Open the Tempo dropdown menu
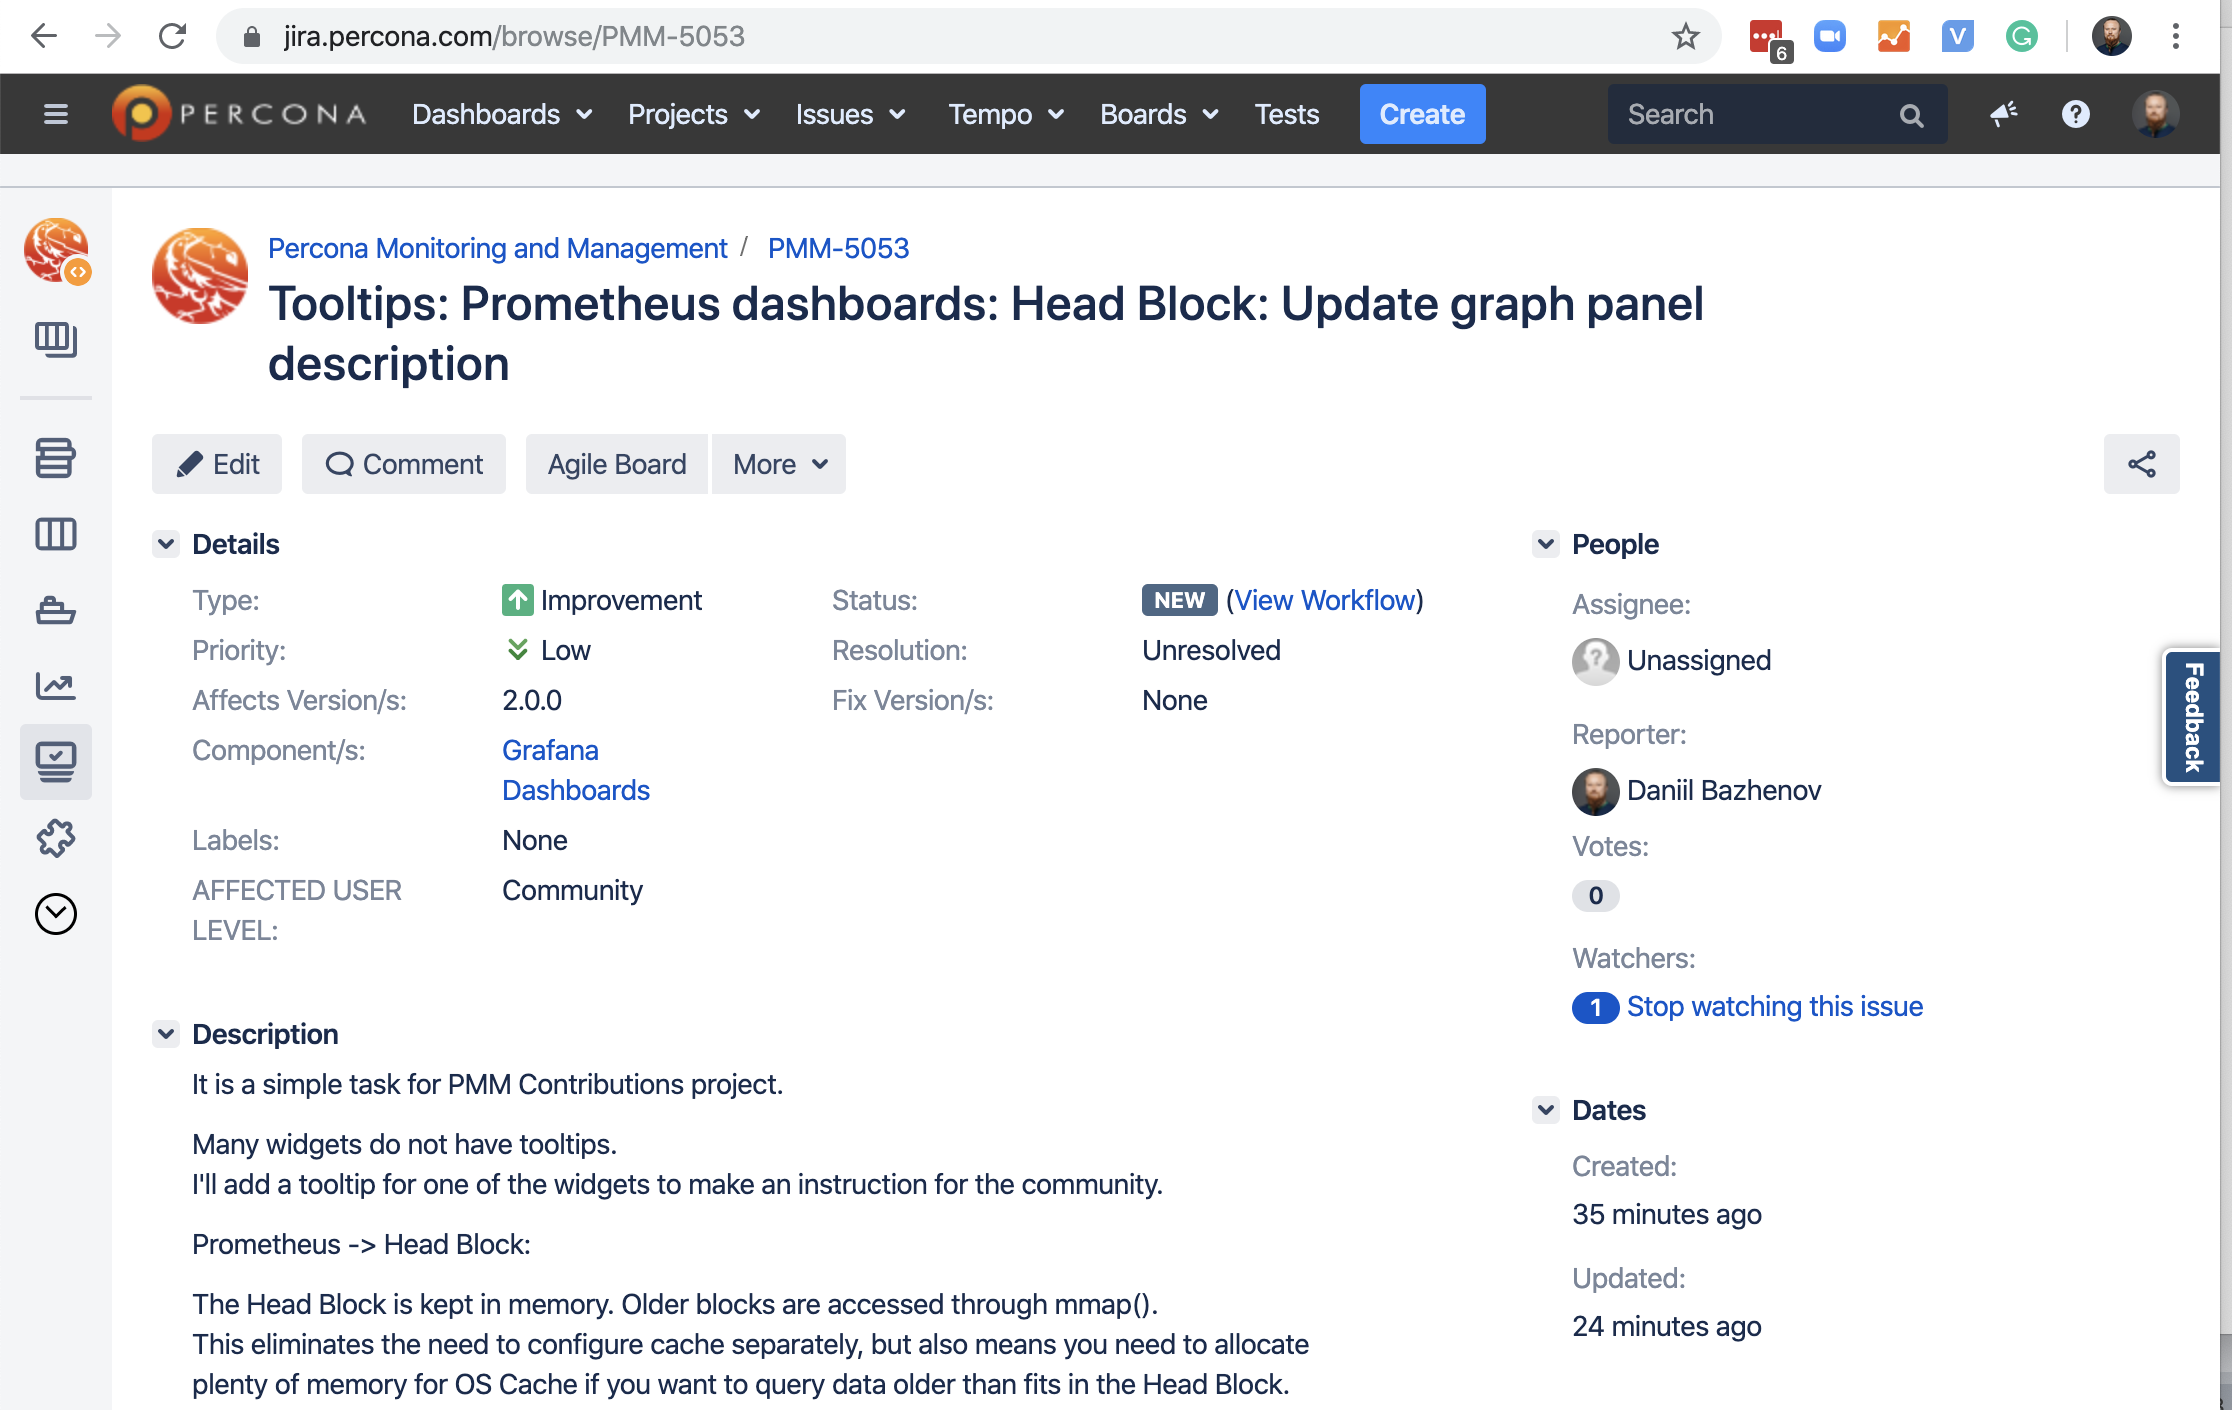The width and height of the screenshot is (2232, 1410). pos(1006,114)
